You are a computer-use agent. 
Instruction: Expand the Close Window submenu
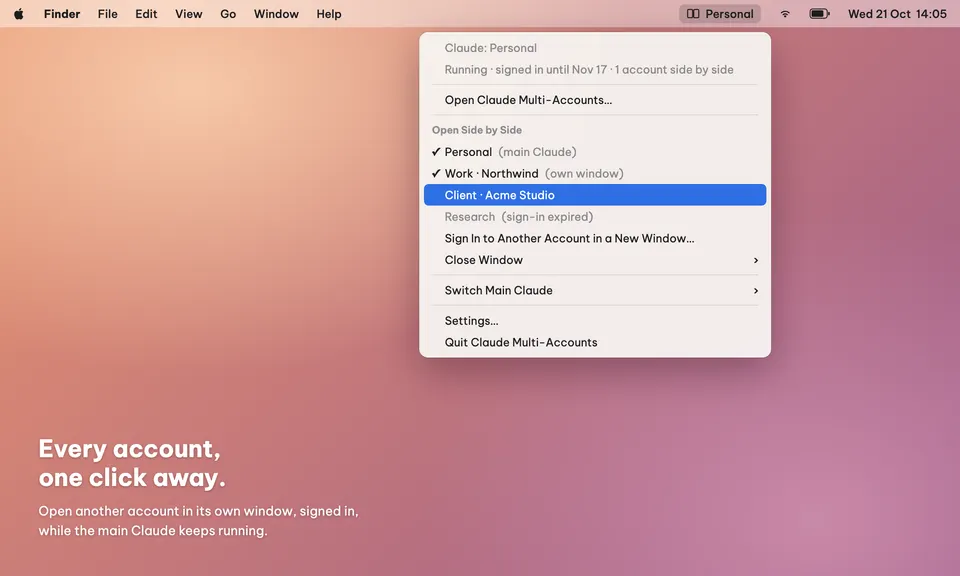[x=595, y=260]
